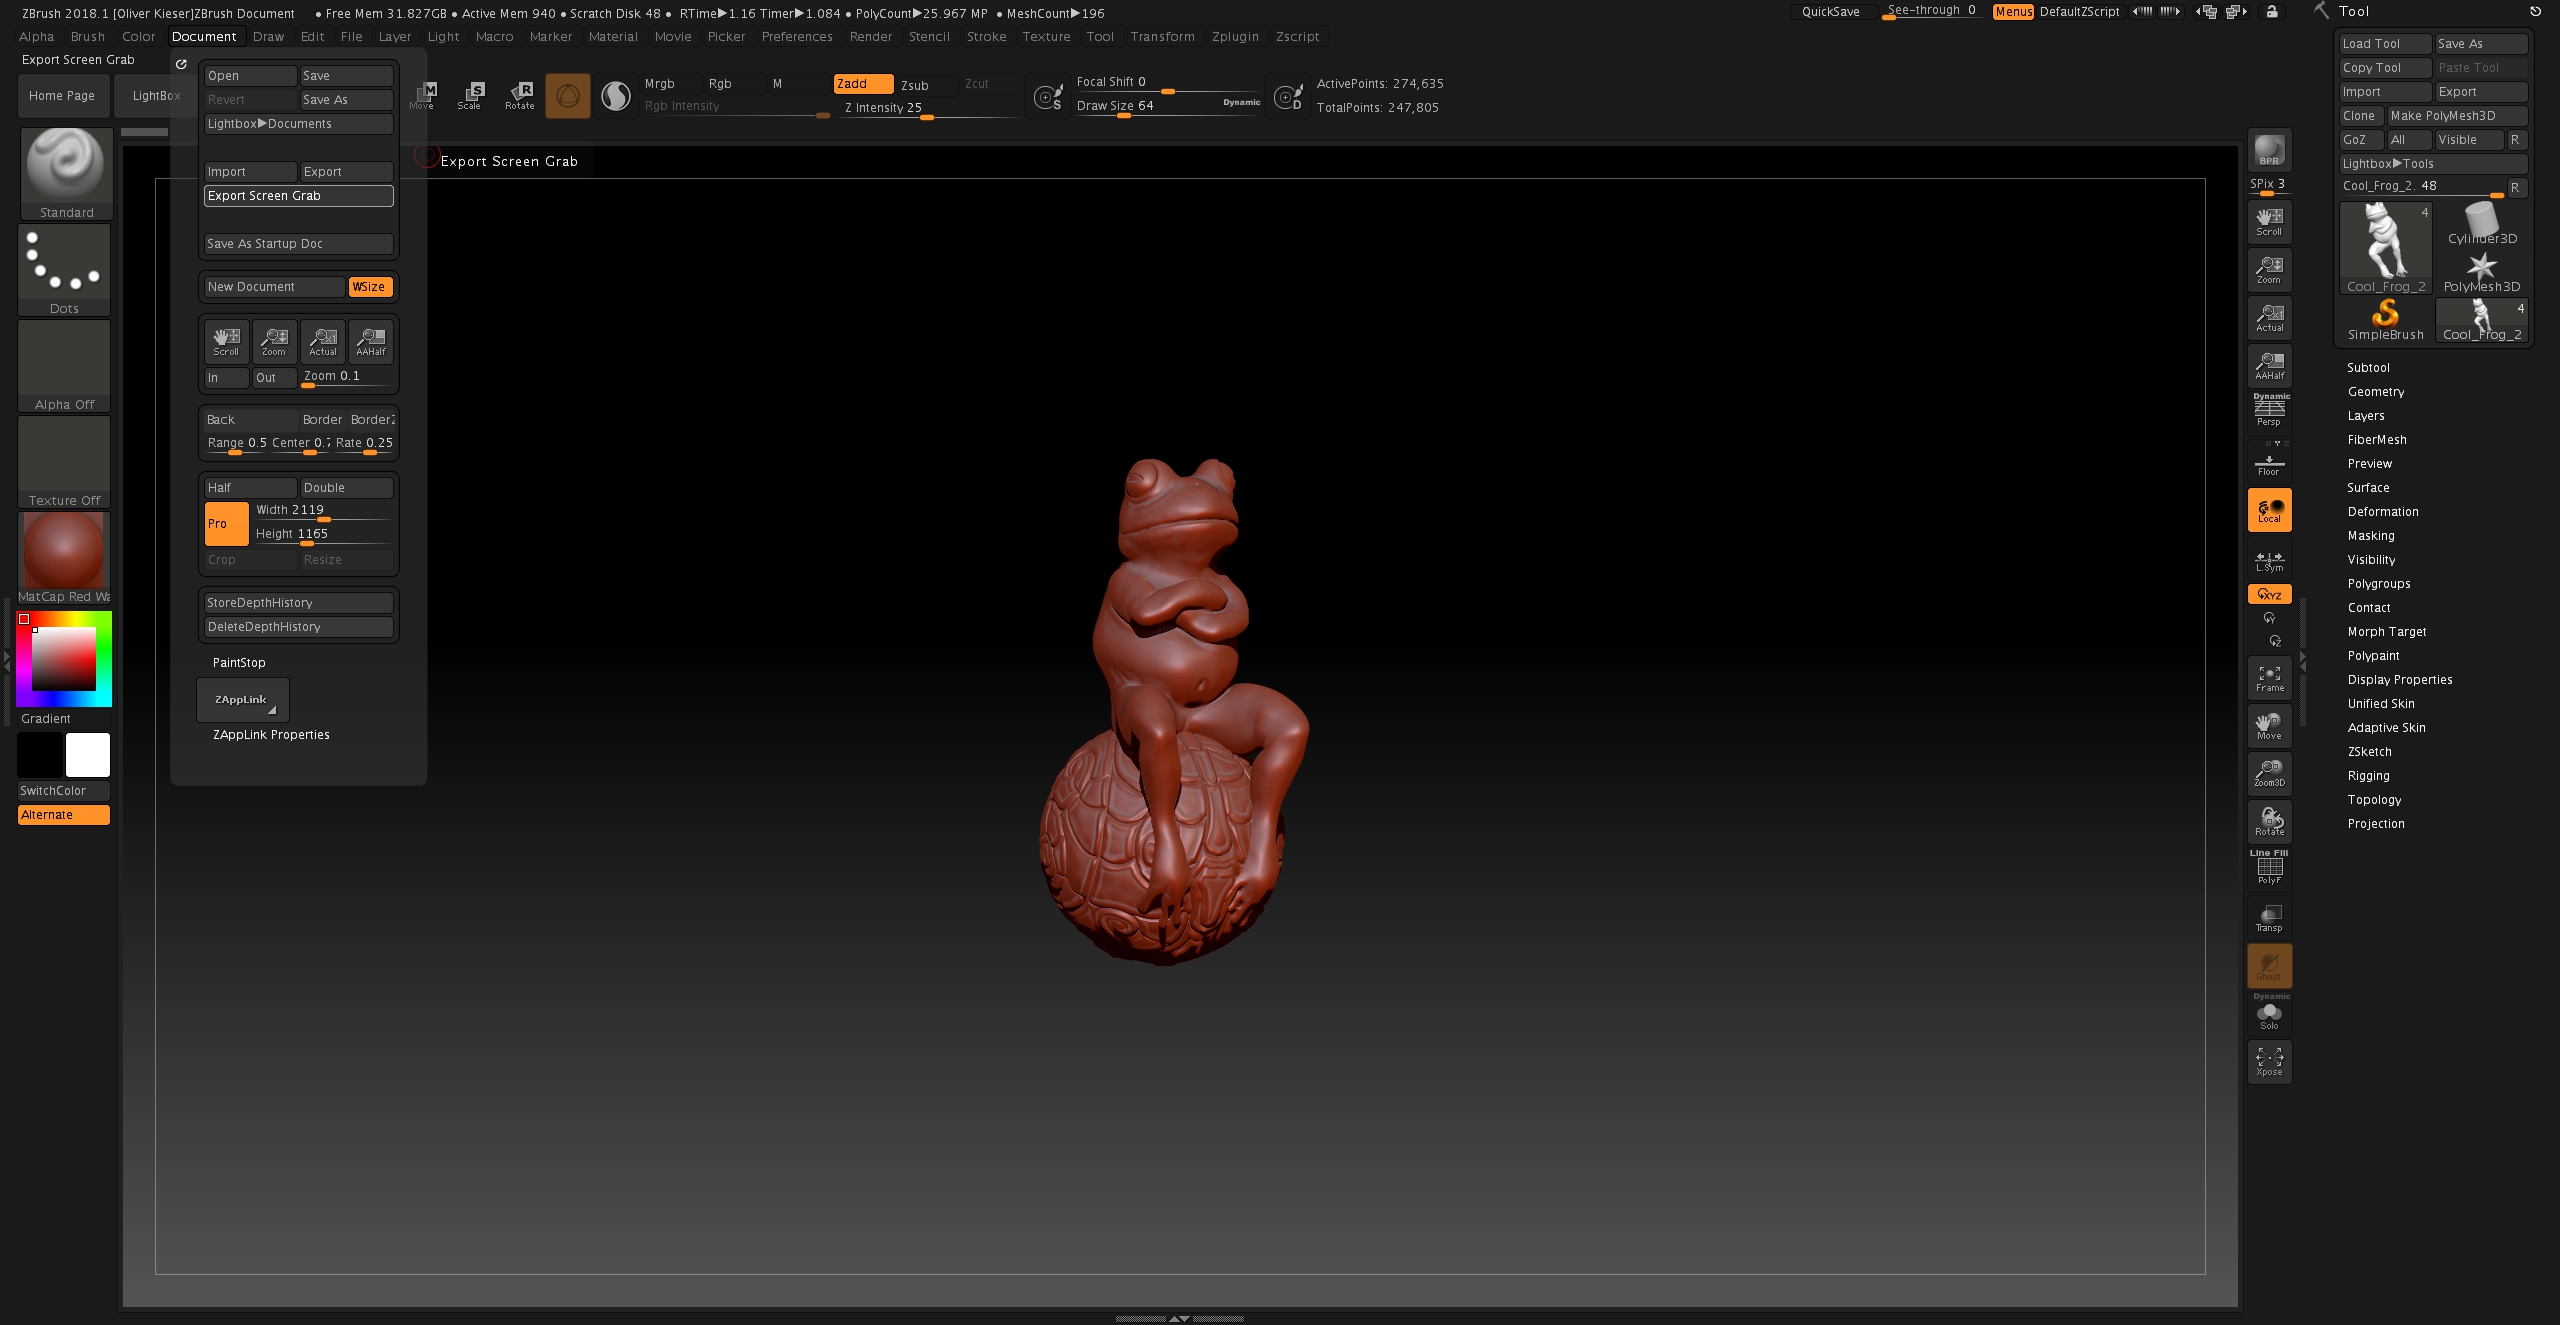Click the AAHalf icon in Document palette

tap(371, 342)
